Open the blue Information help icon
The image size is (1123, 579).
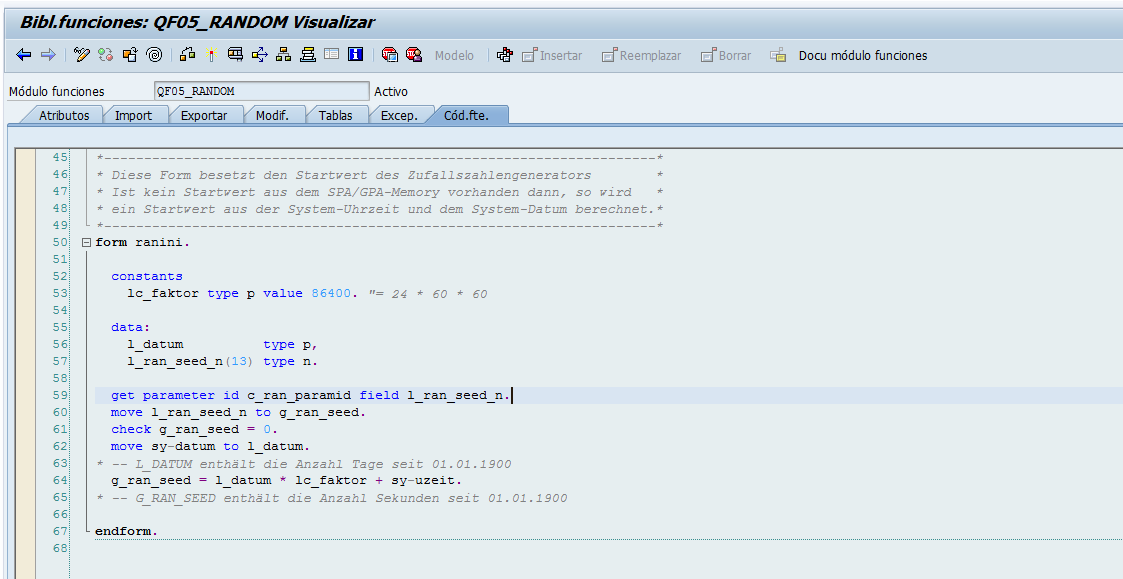pyautogui.click(x=356, y=55)
